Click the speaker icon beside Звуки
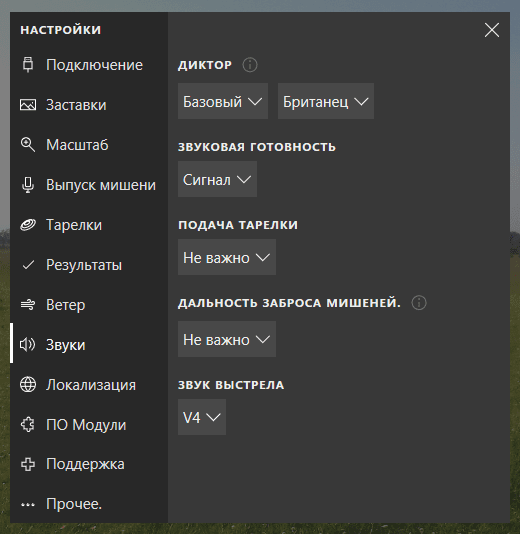This screenshot has height=534, width=520. [27, 345]
